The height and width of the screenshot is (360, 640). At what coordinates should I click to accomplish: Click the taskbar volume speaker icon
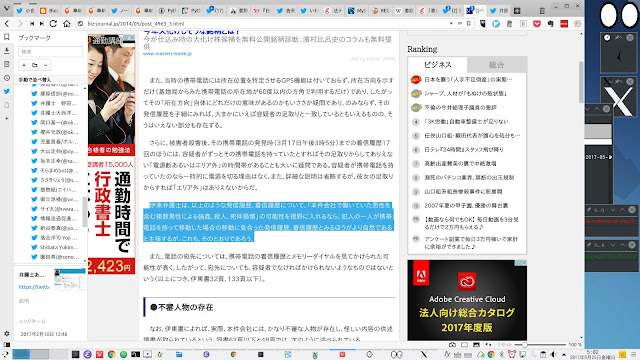point(553,354)
